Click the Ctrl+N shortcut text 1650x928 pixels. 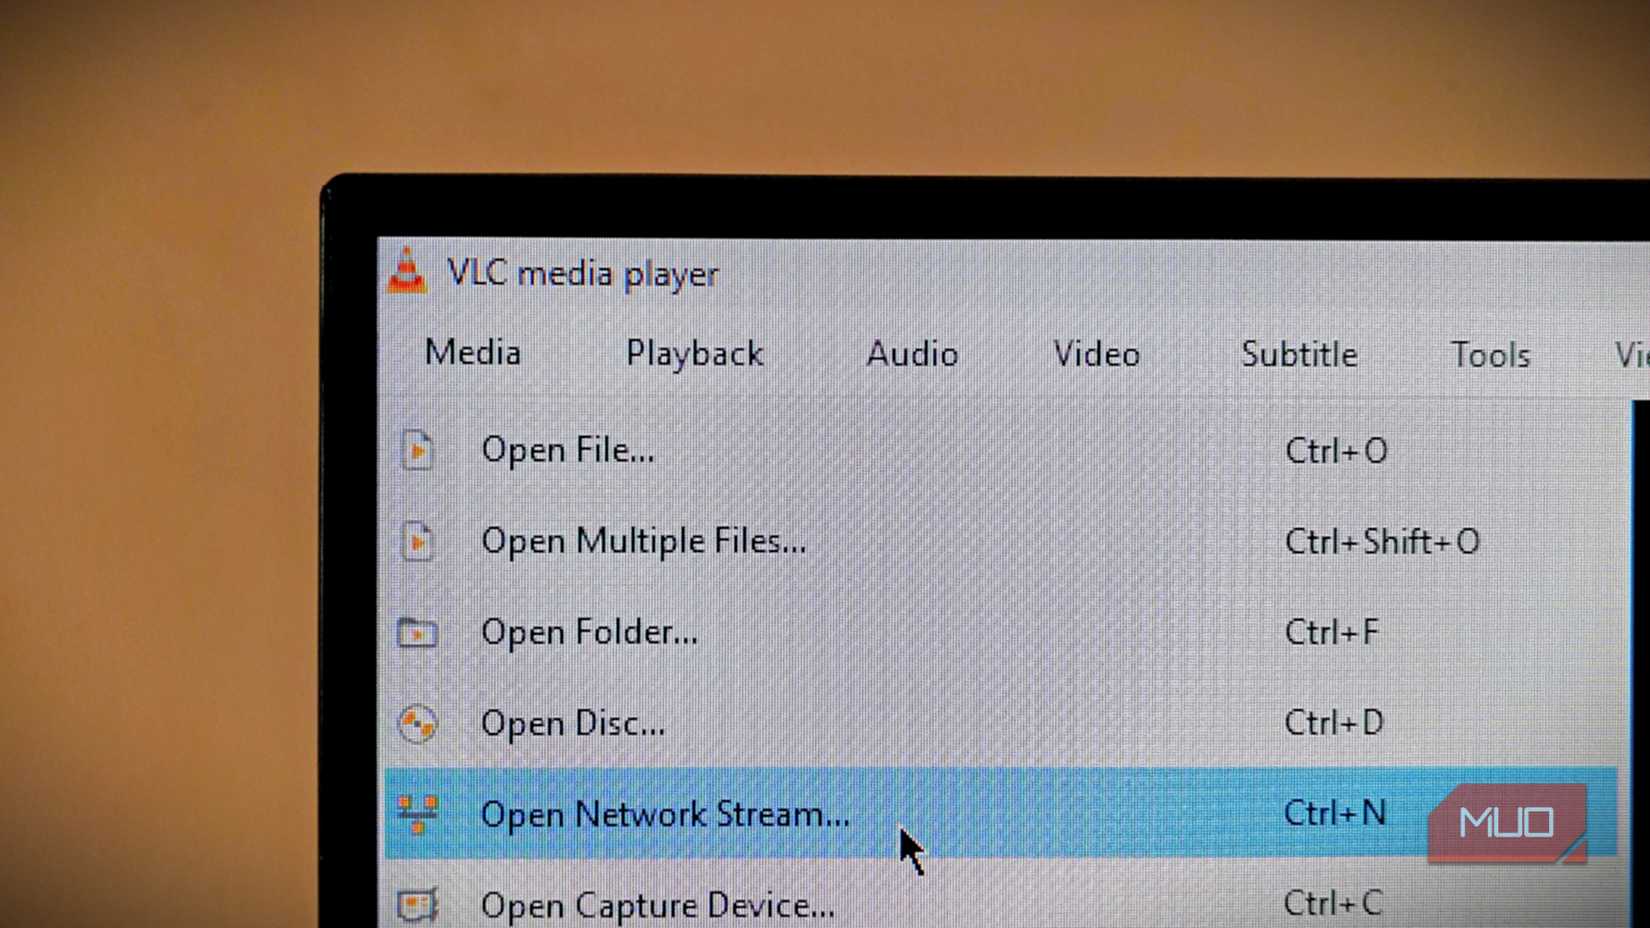[x=1335, y=813]
